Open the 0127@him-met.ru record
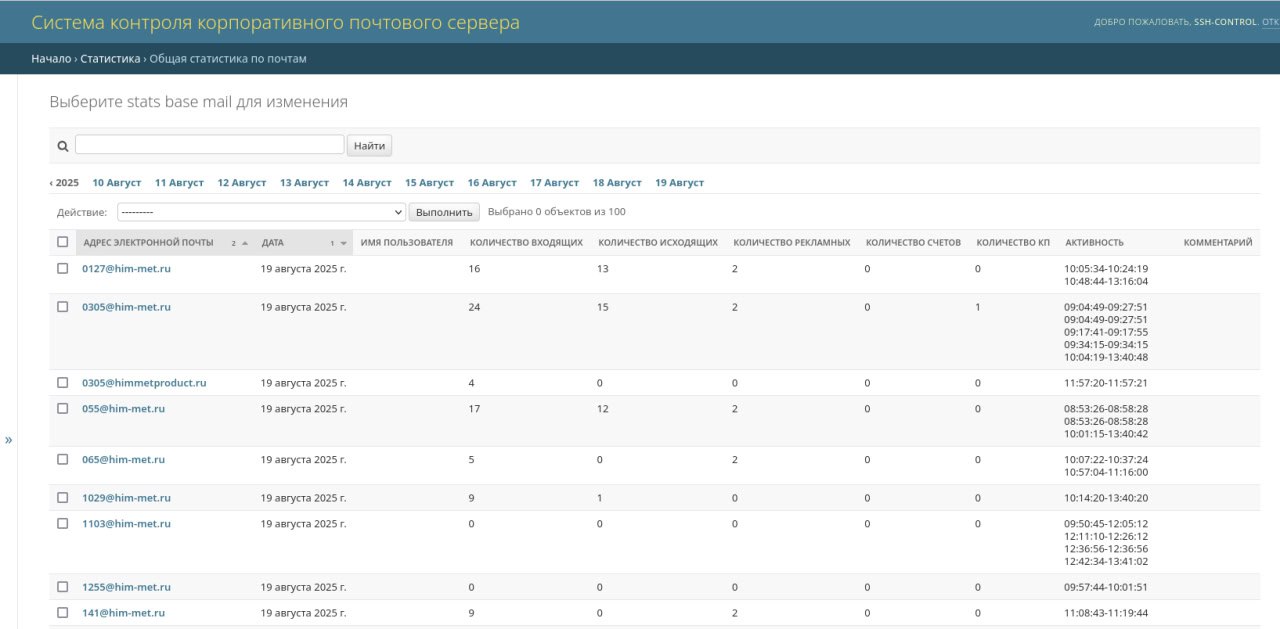Viewport: 1280px width, 629px height. [x=126, y=269]
